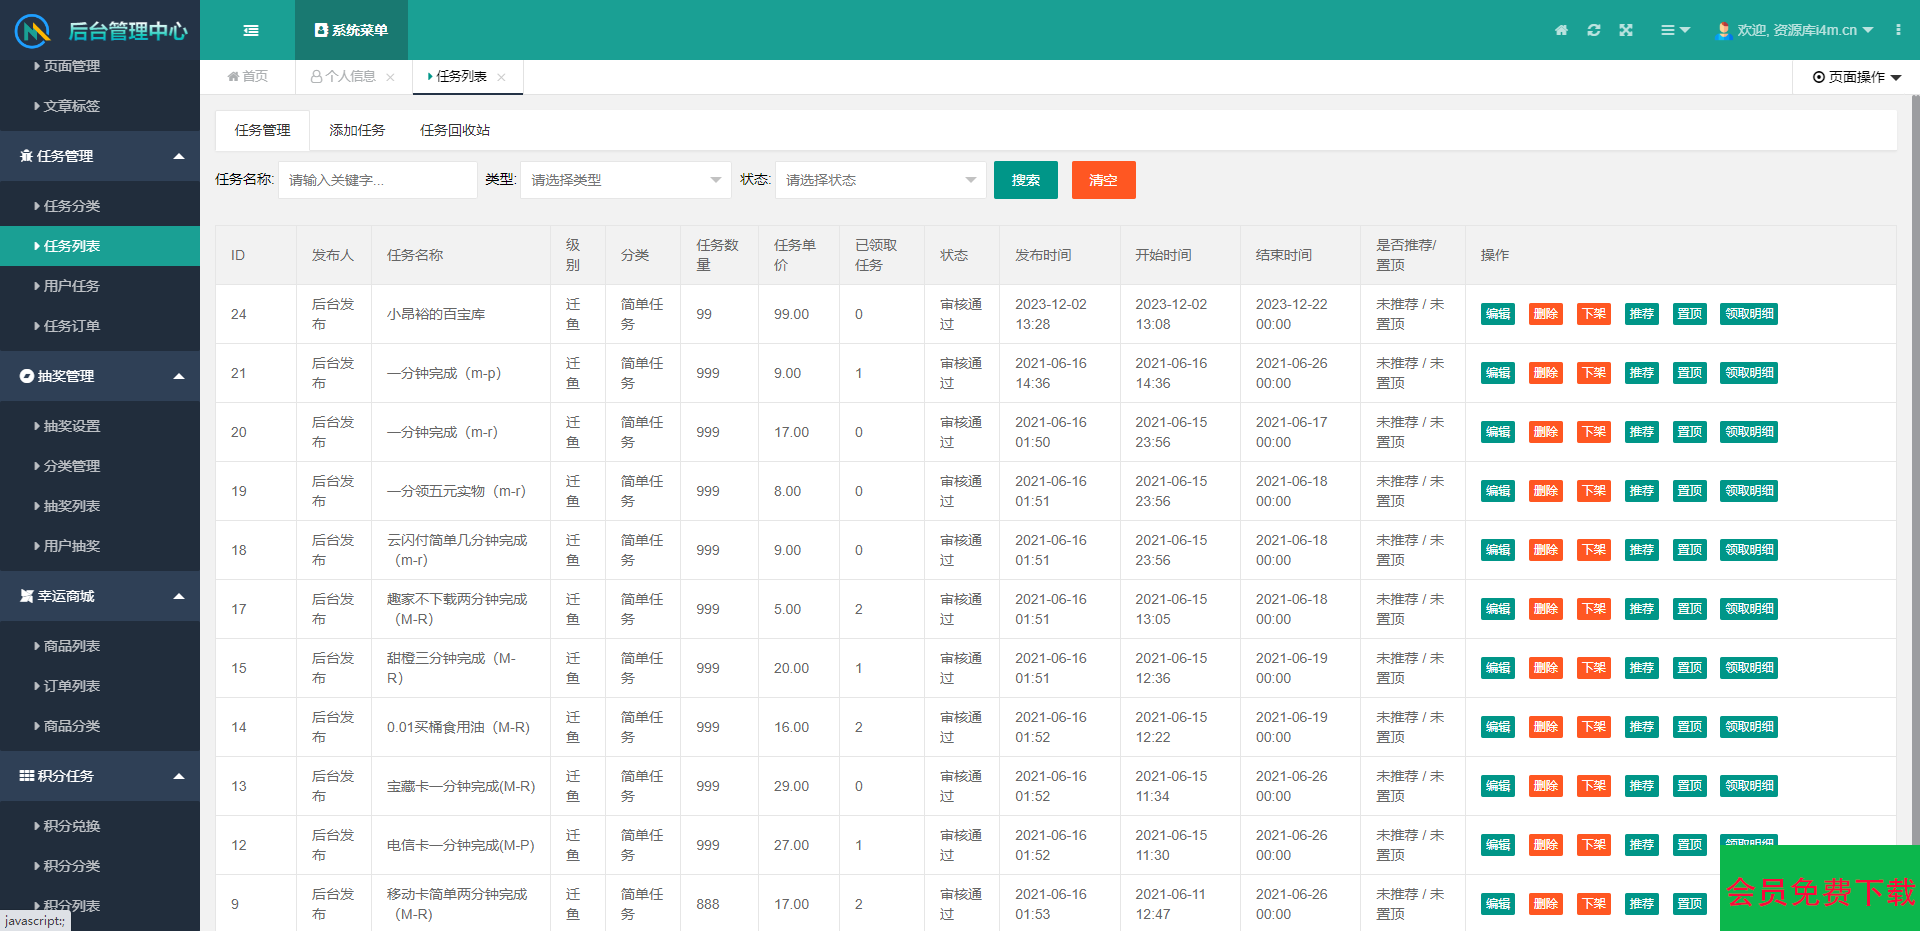
Task: Click the vertical three-dot more icon
Action: 1898,30
